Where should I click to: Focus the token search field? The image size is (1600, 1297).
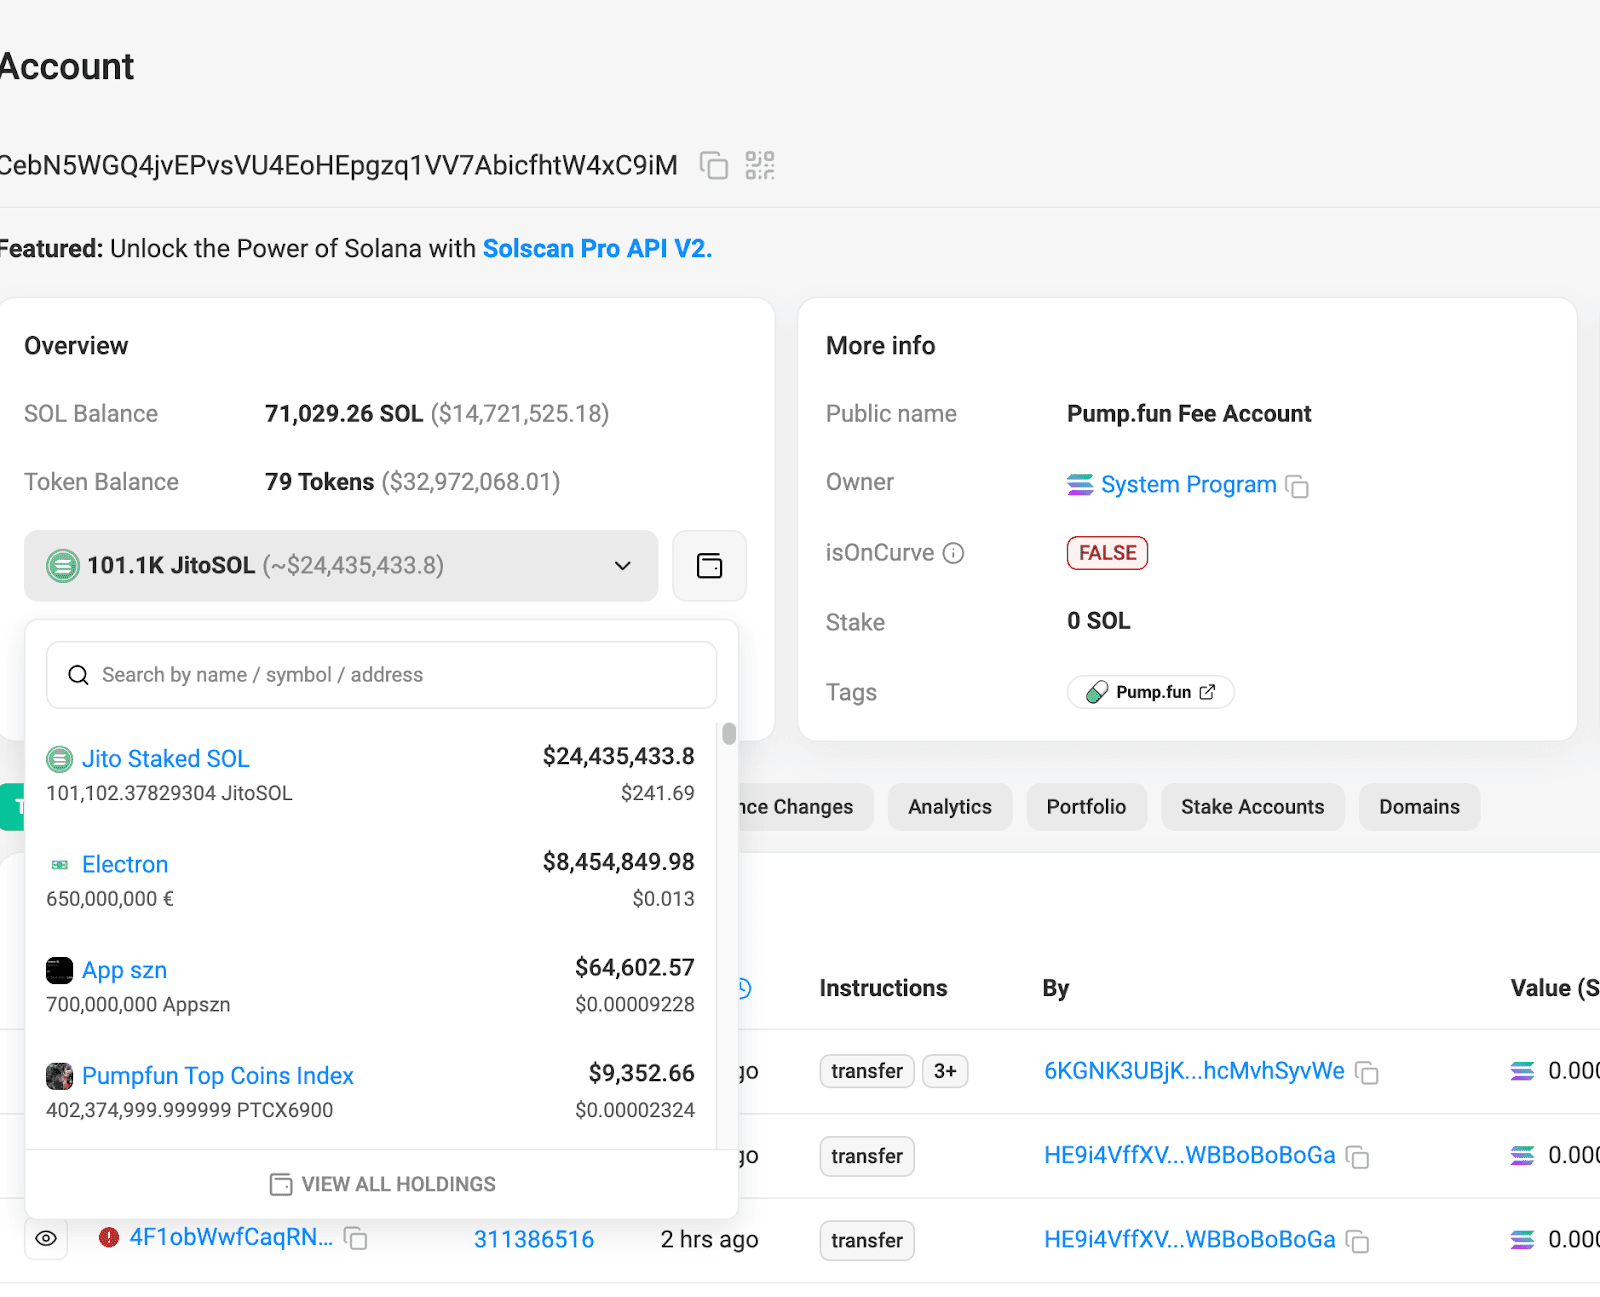(381, 675)
